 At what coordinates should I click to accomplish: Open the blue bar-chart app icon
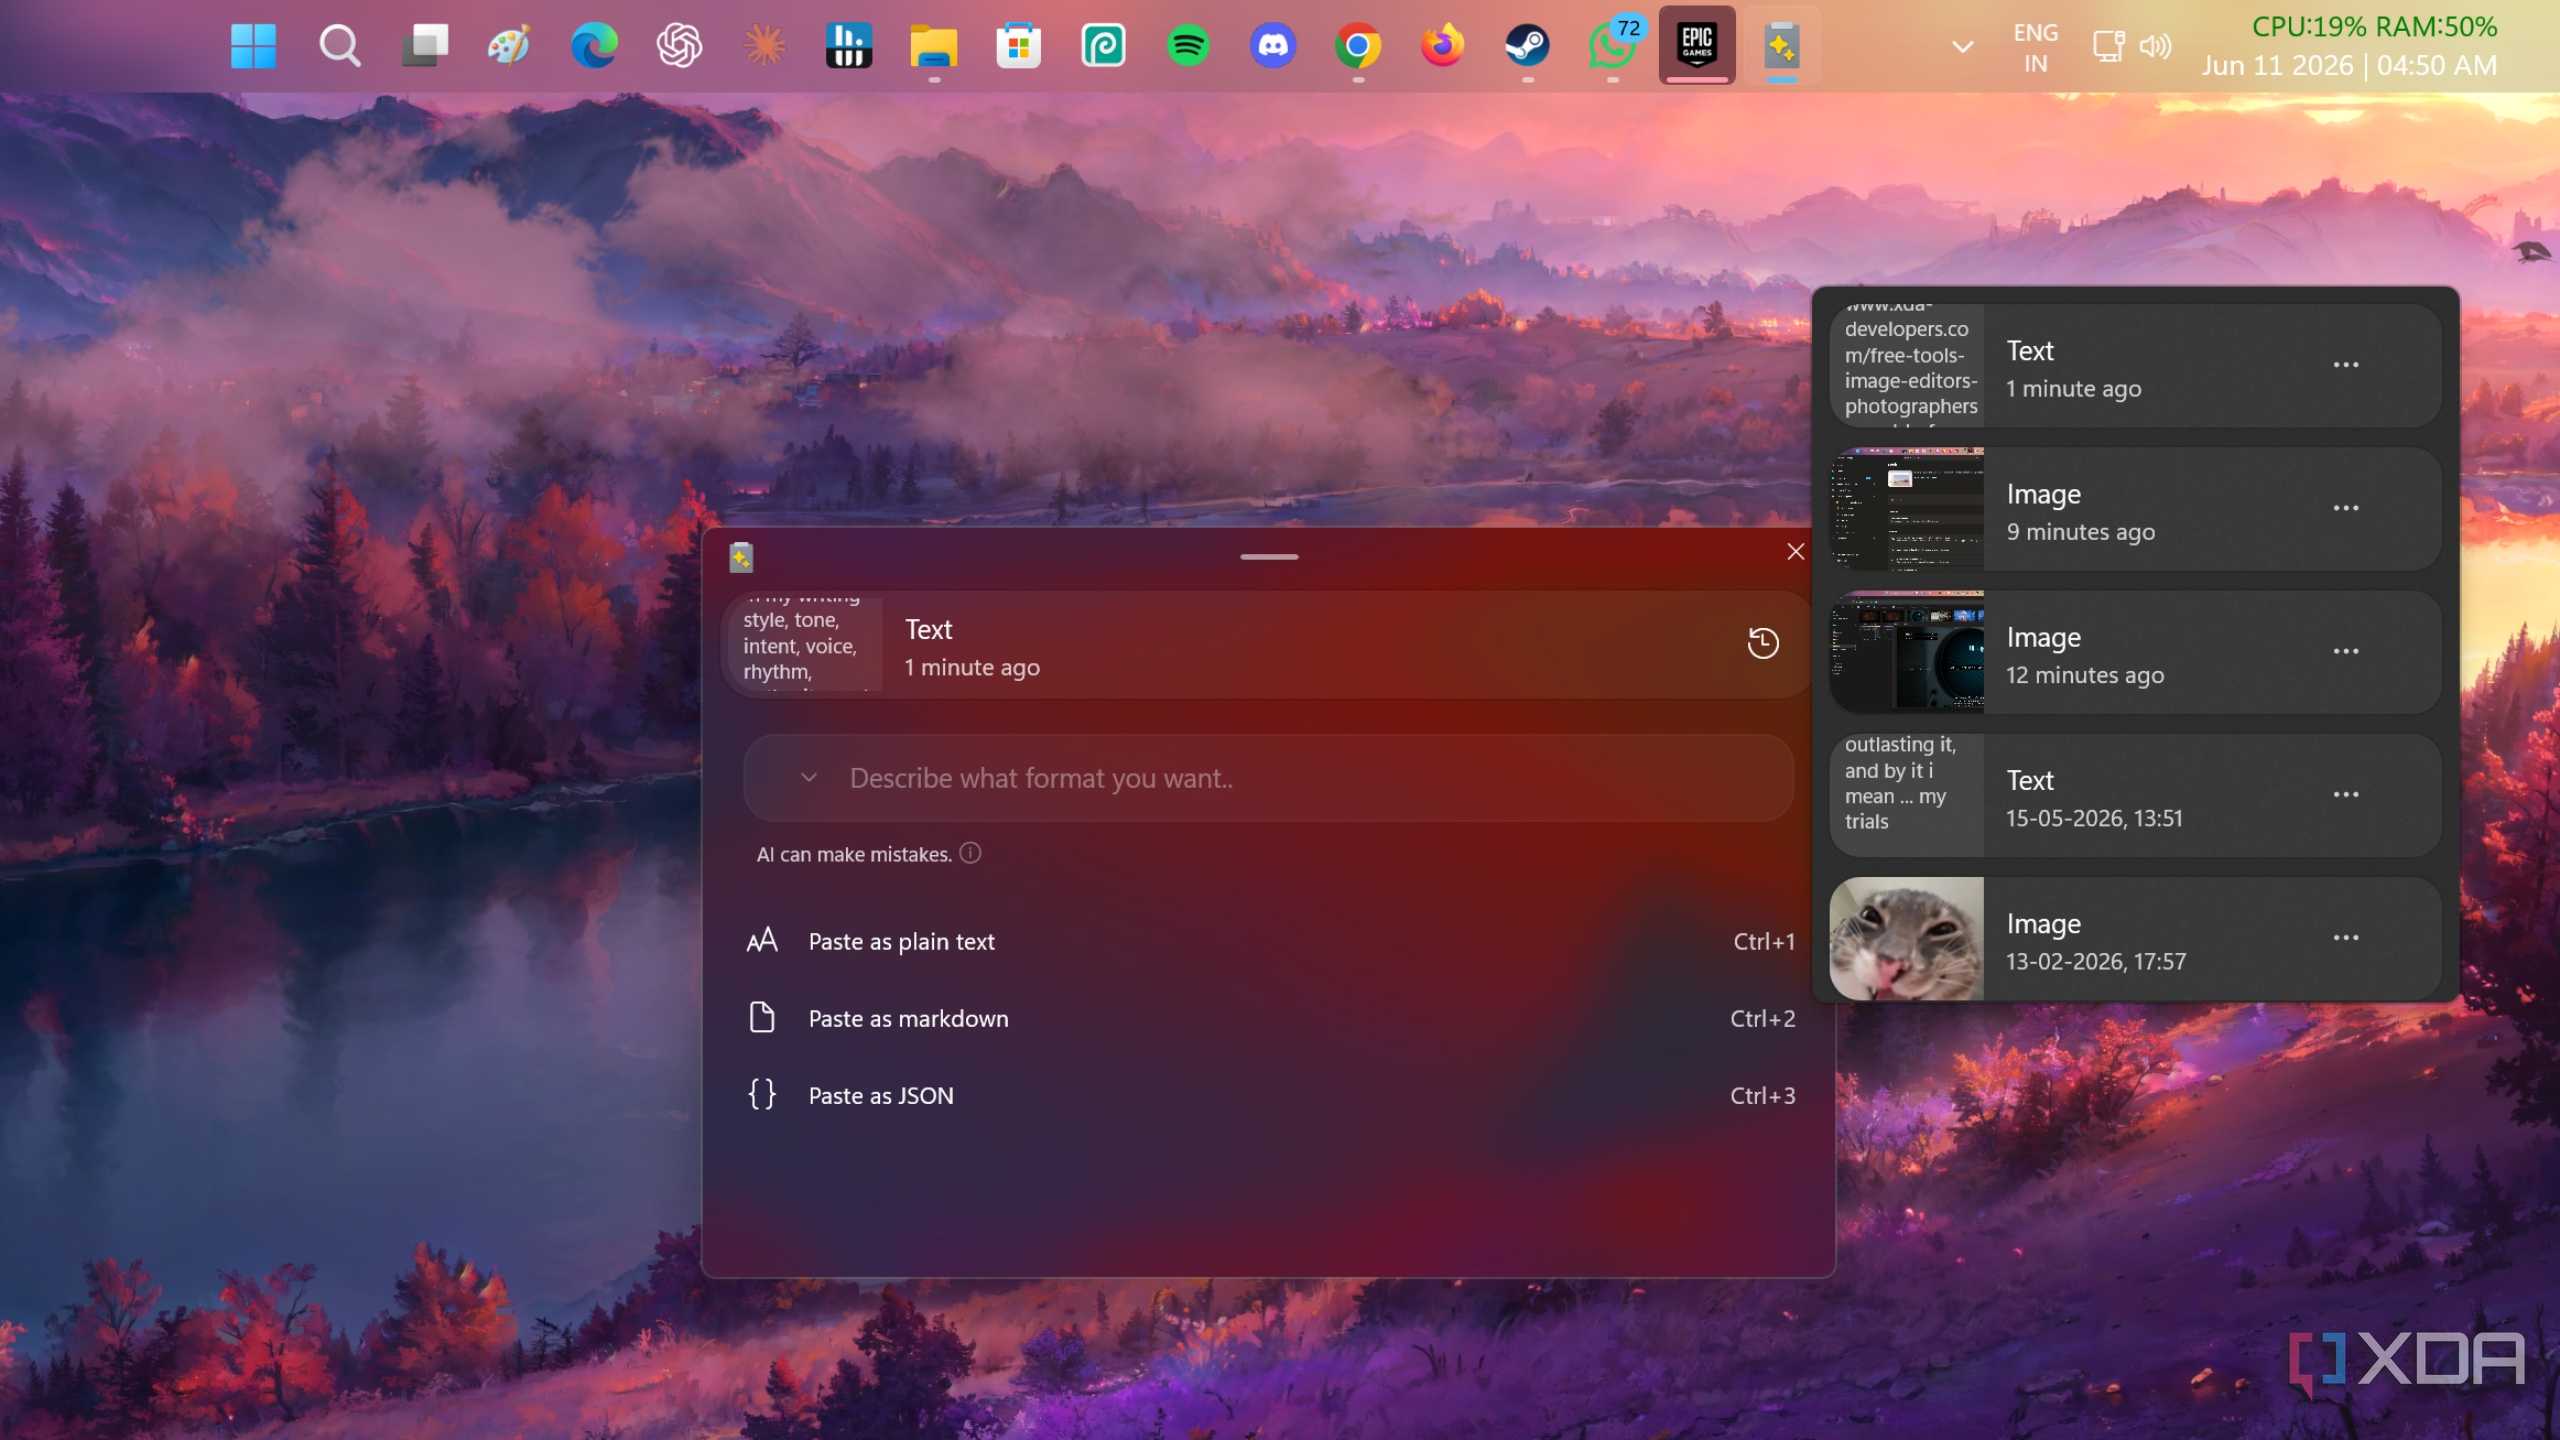tap(849, 46)
